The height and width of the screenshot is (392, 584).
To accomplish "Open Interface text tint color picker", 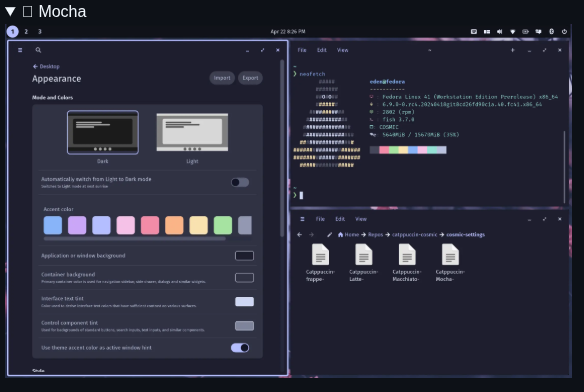I will click(244, 301).
